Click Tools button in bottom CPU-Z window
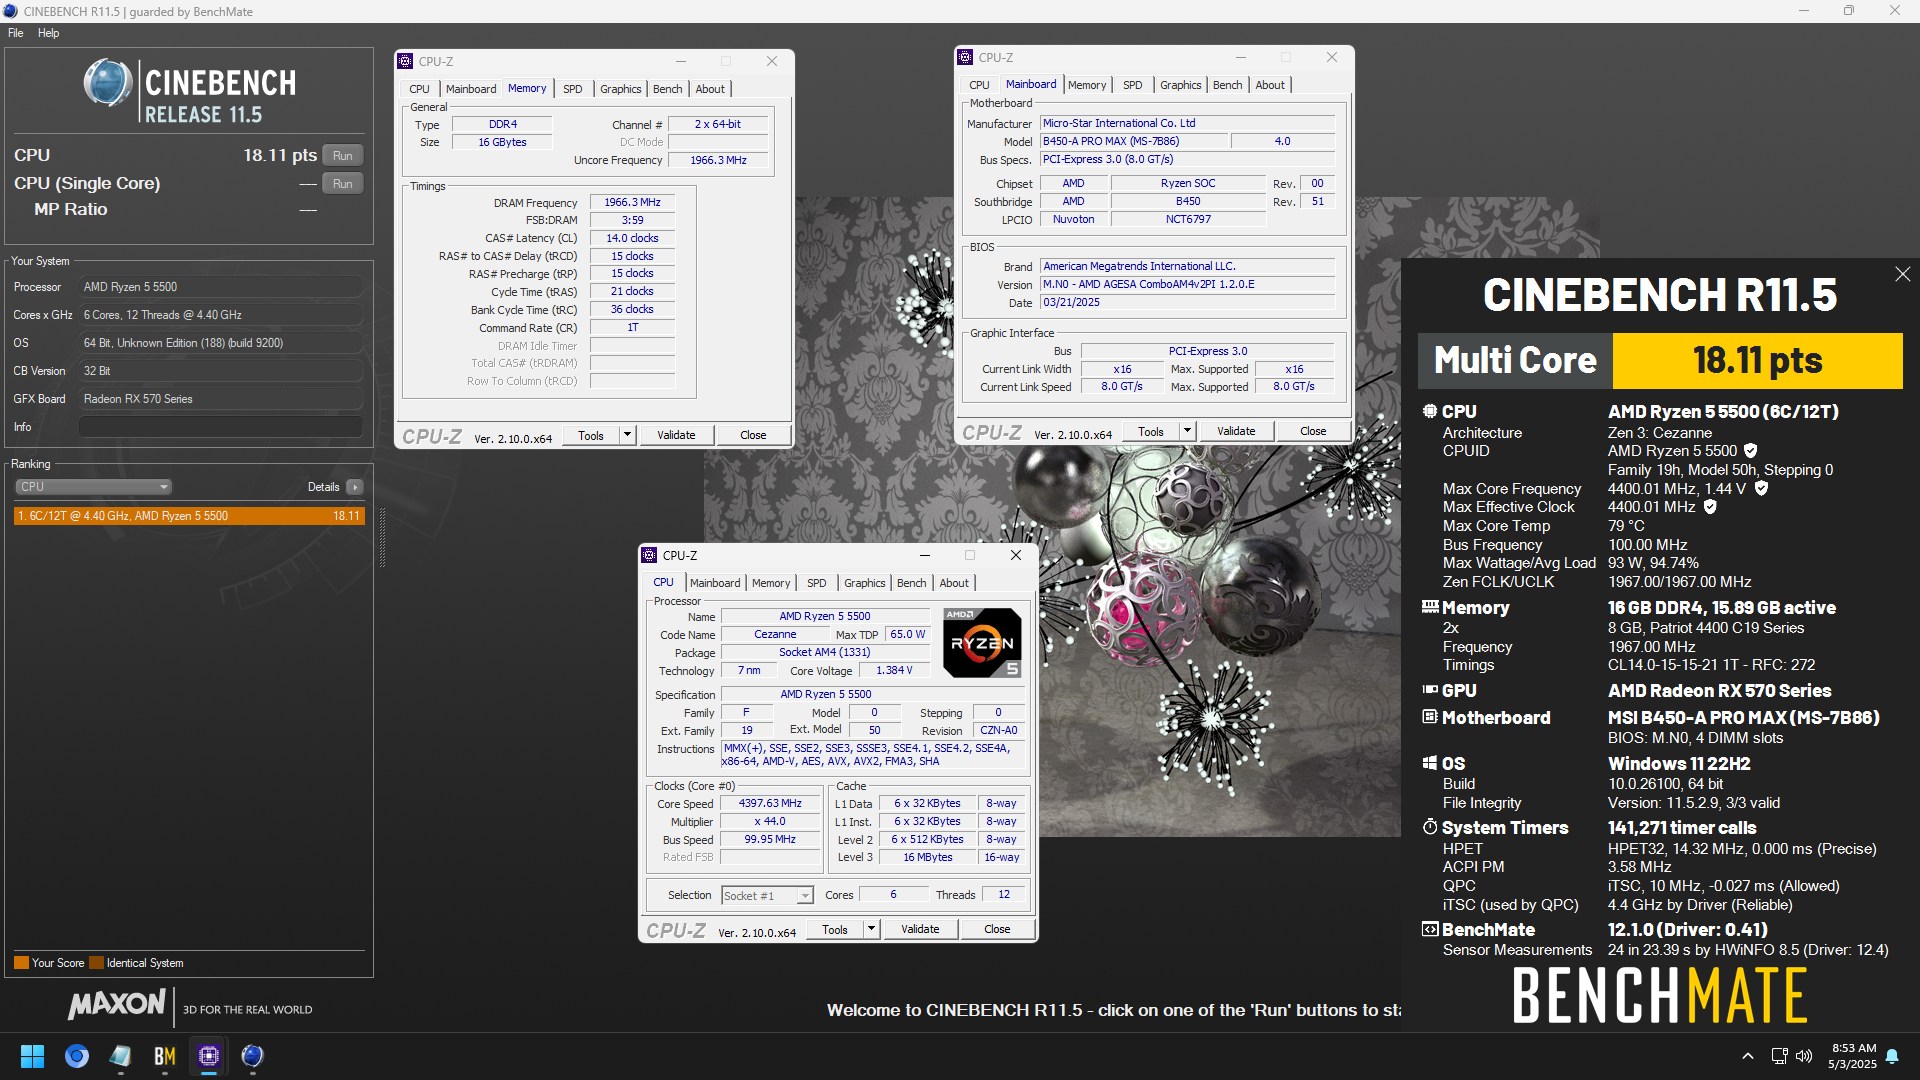This screenshot has height=1080, width=1920. 835,929
